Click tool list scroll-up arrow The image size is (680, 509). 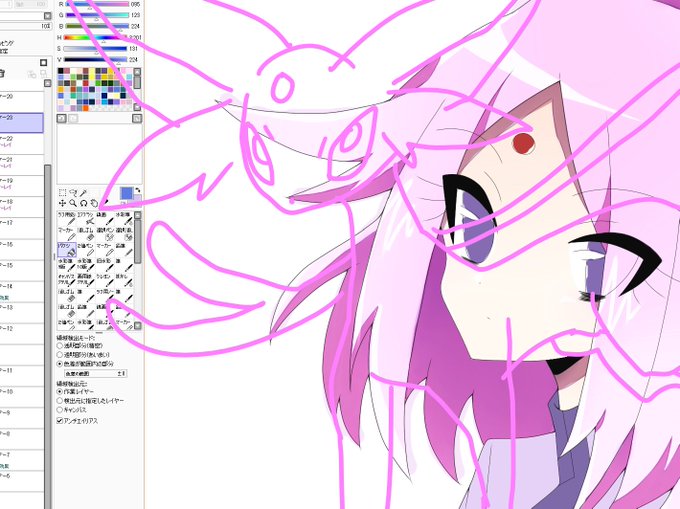coord(137,215)
